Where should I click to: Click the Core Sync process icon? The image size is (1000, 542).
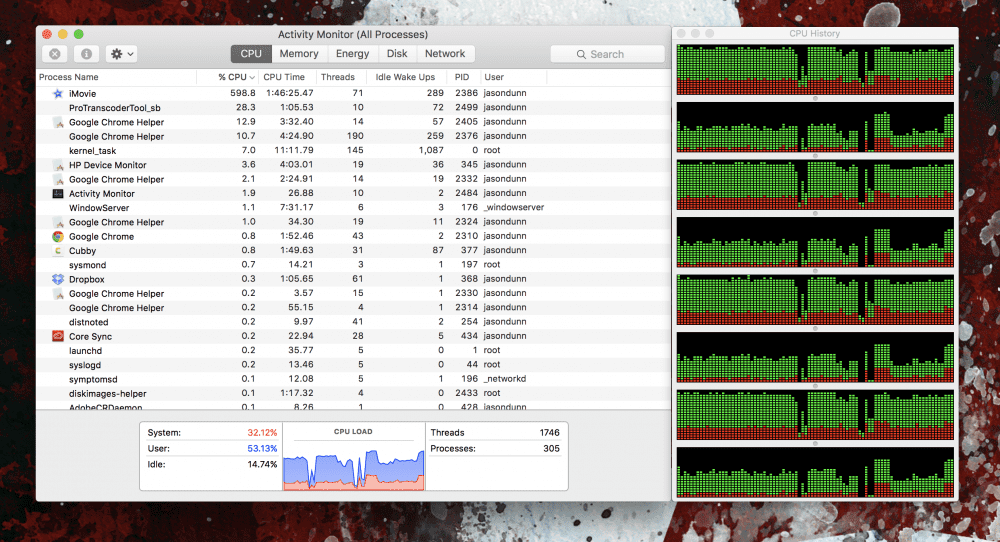[57, 336]
